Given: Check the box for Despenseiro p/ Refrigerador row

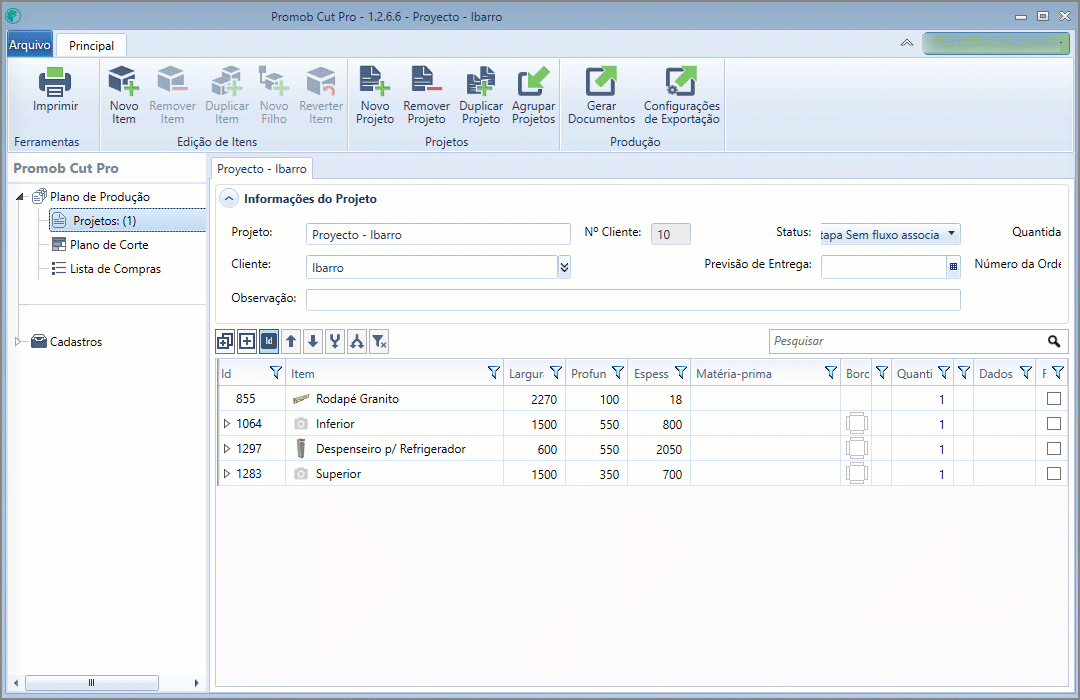Looking at the screenshot, I should click(x=1054, y=449).
